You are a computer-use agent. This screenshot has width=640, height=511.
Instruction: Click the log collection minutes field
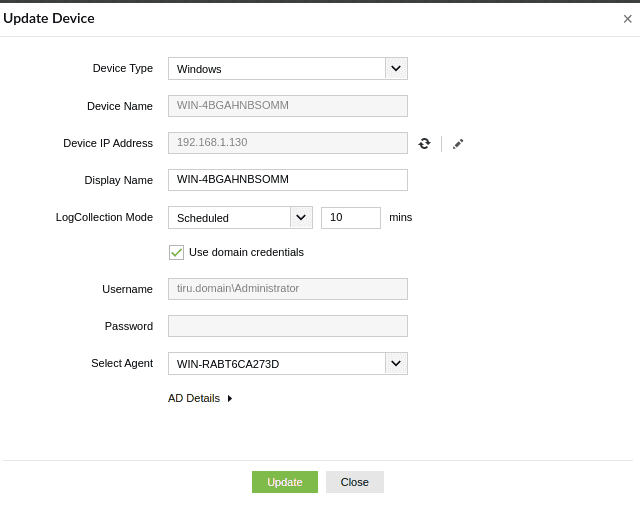pyautogui.click(x=350, y=217)
